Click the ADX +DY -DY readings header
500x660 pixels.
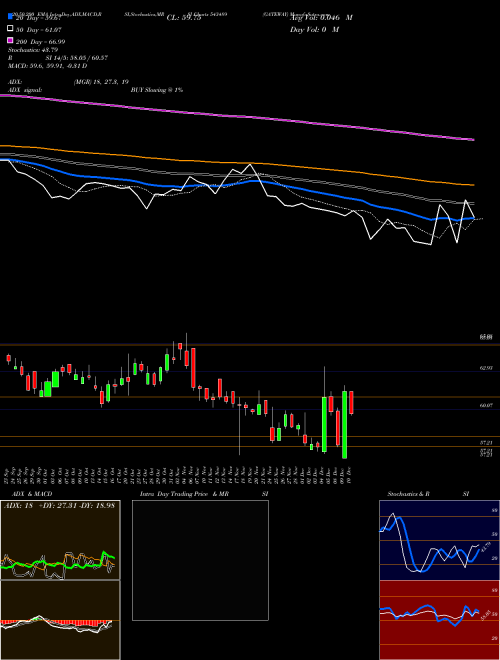click(x=59, y=505)
